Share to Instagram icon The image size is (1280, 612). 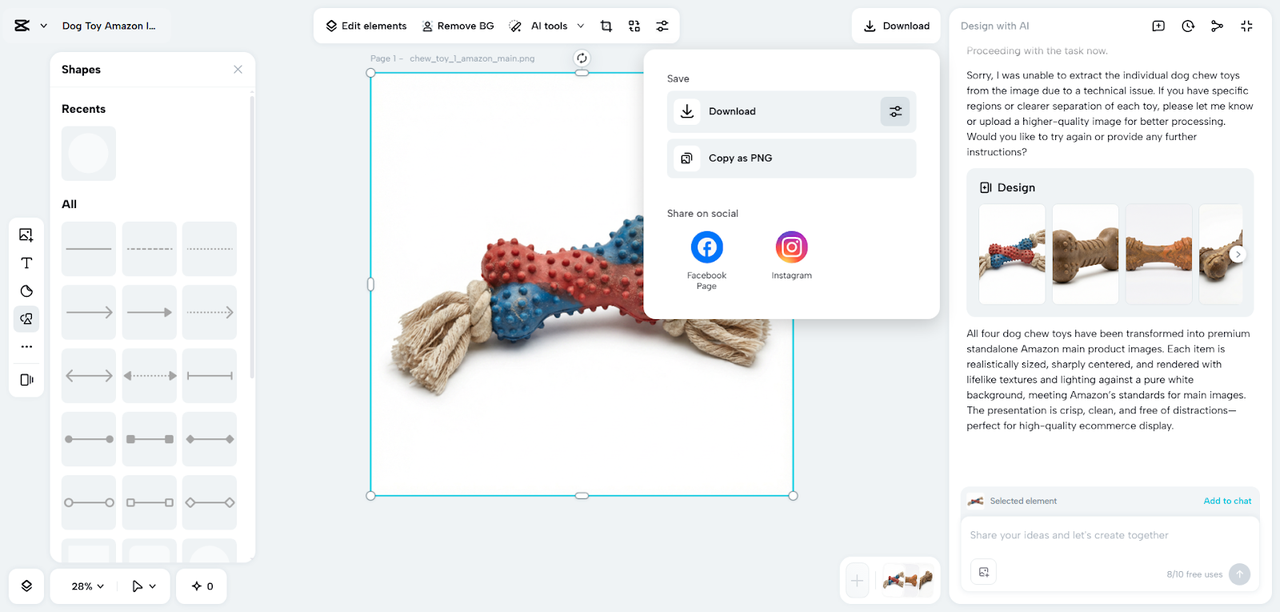791,247
